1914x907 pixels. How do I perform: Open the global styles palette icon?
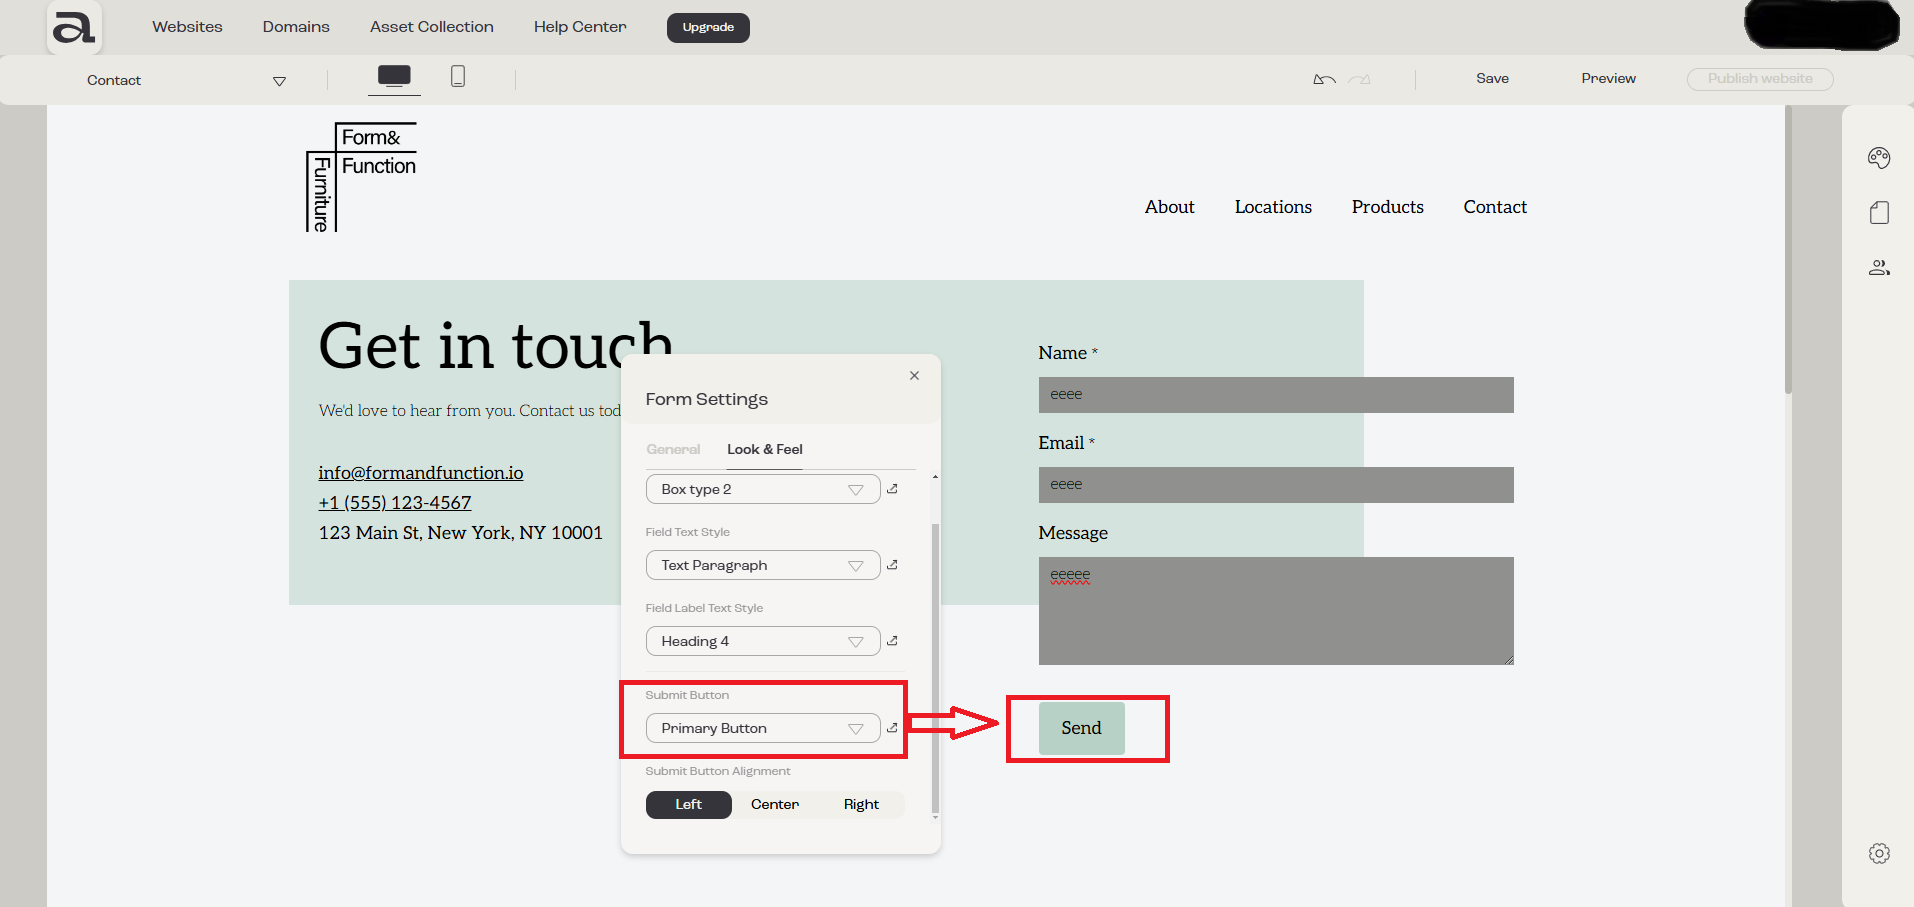(x=1879, y=157)
